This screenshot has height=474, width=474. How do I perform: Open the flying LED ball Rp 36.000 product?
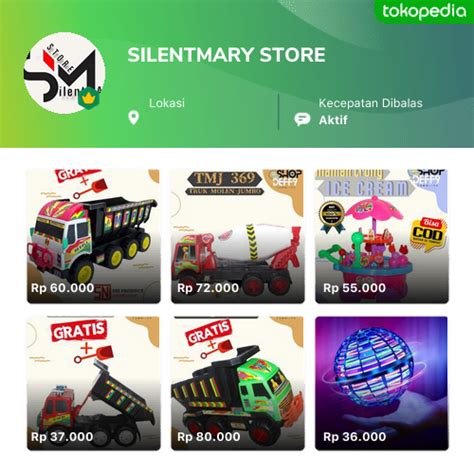[382, 383]
